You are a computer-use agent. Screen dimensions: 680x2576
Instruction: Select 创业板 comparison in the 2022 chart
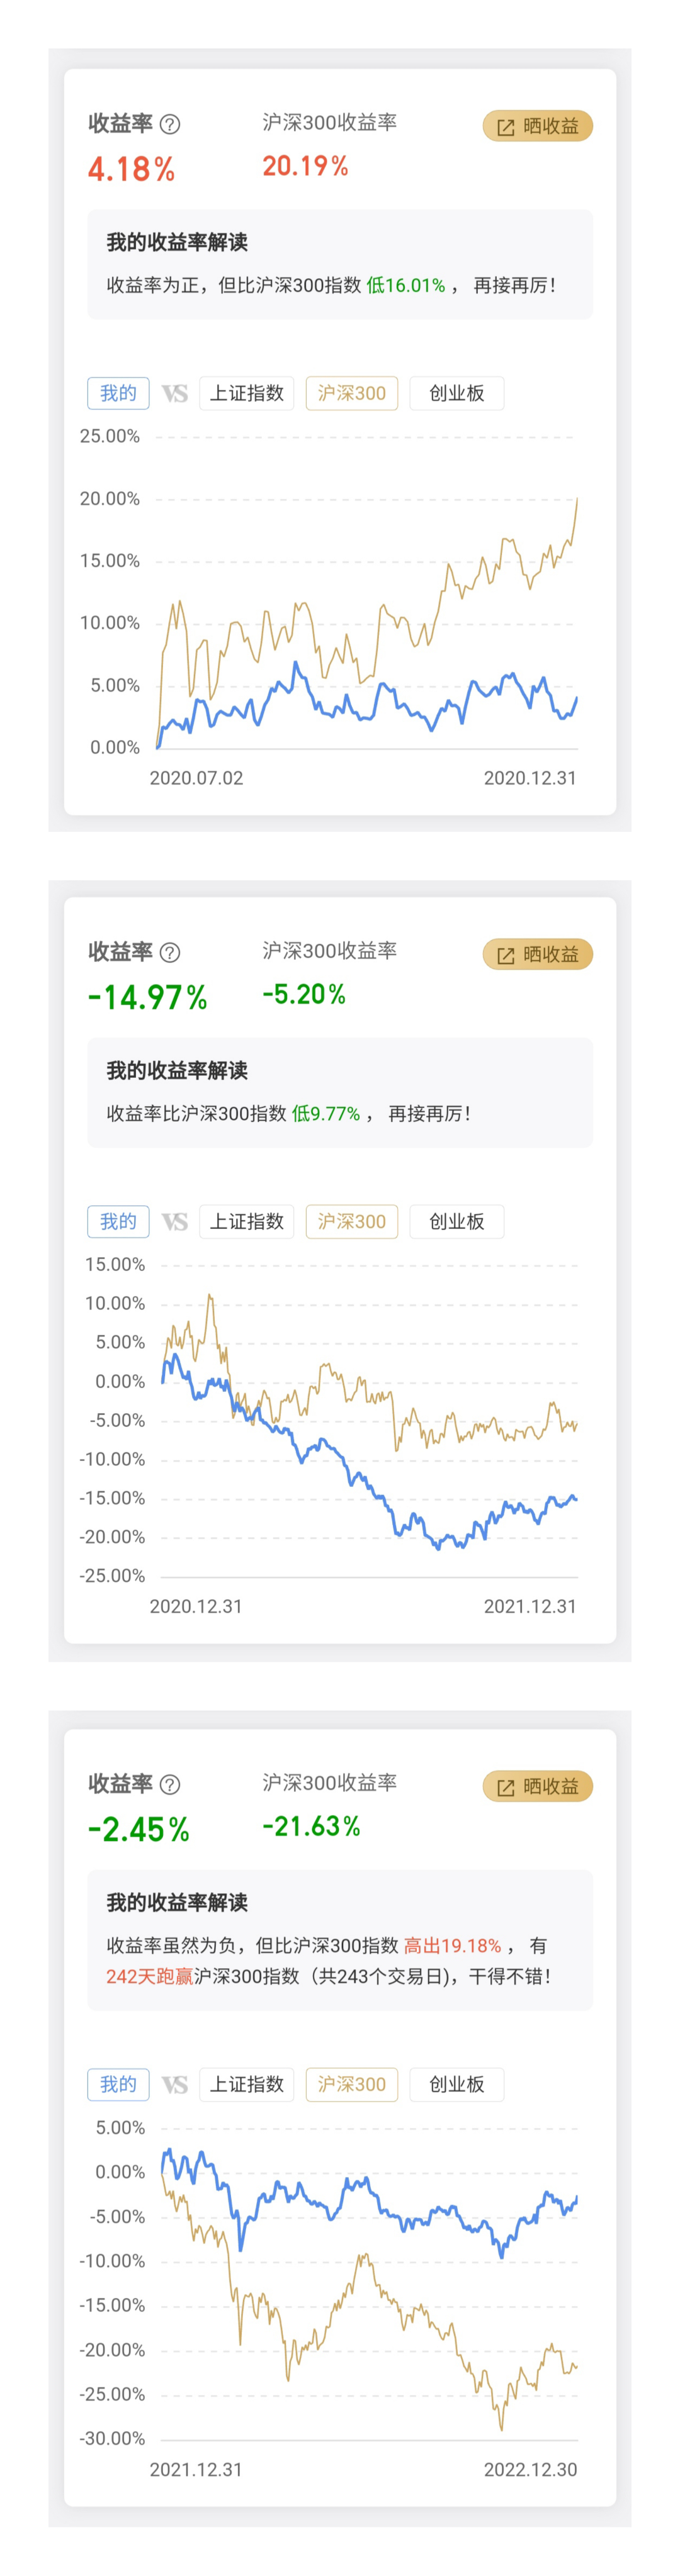pos(456,2084)
